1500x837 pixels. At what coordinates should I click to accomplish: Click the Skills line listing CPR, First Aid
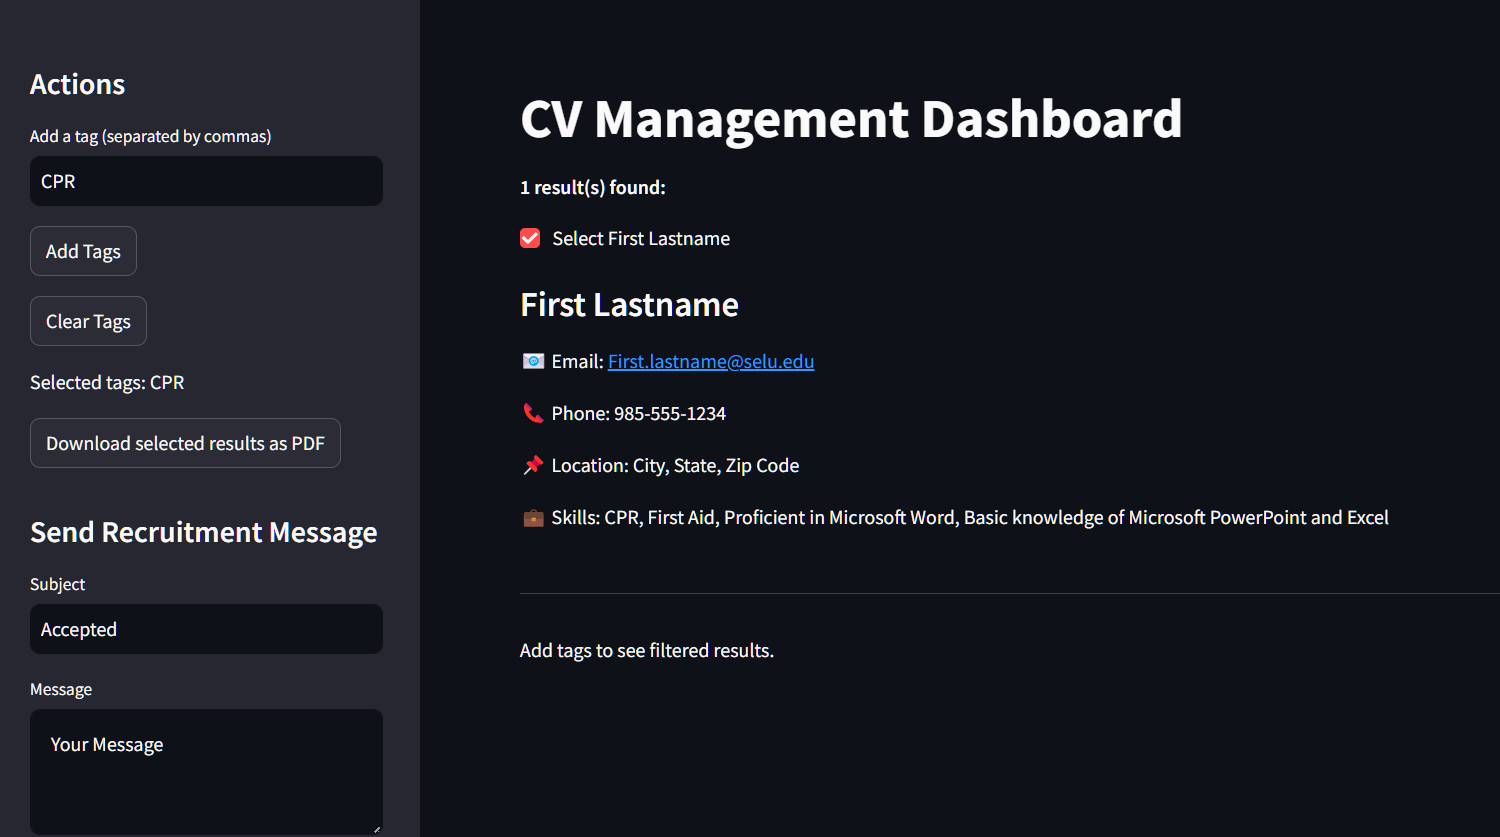coord(969,517)
